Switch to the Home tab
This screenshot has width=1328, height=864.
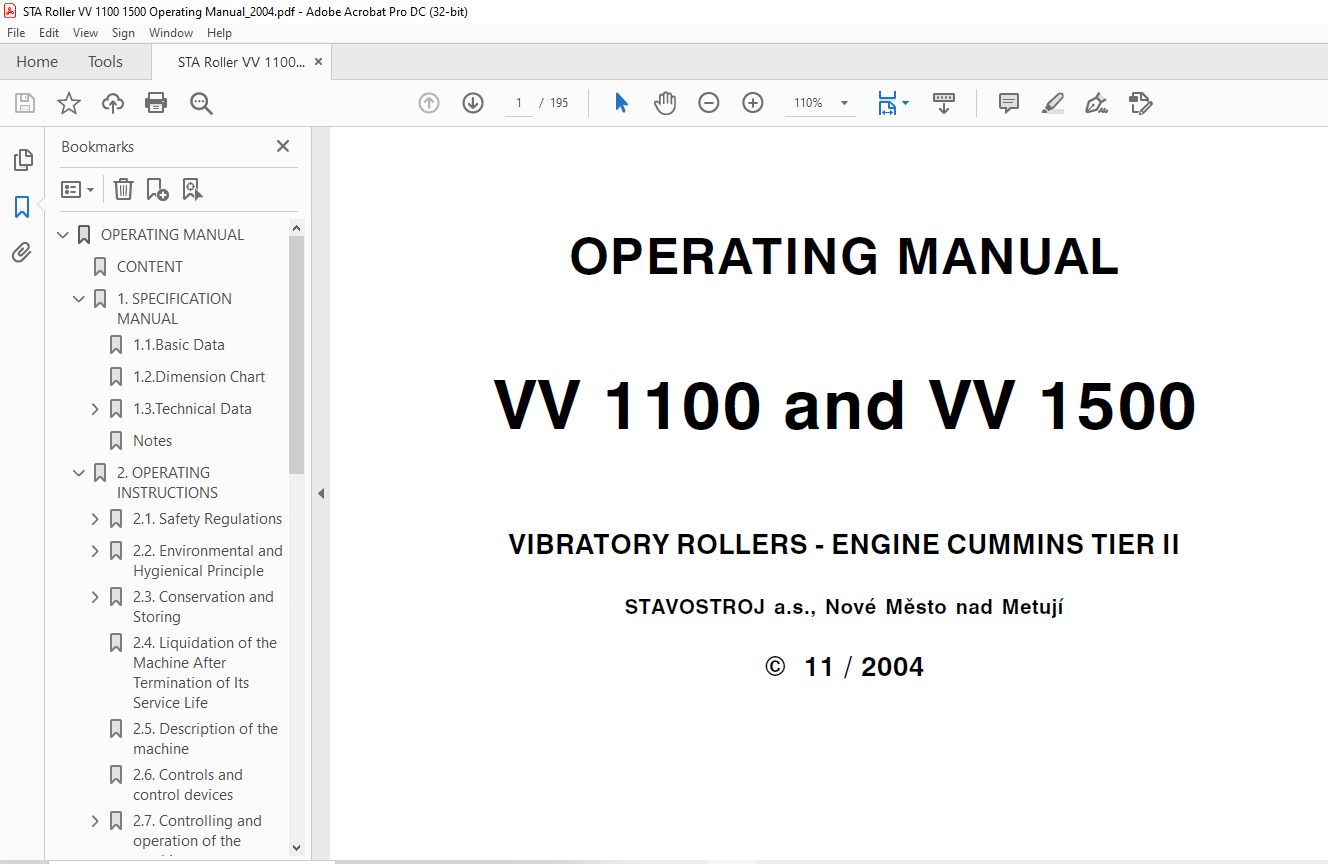(37, 62)
